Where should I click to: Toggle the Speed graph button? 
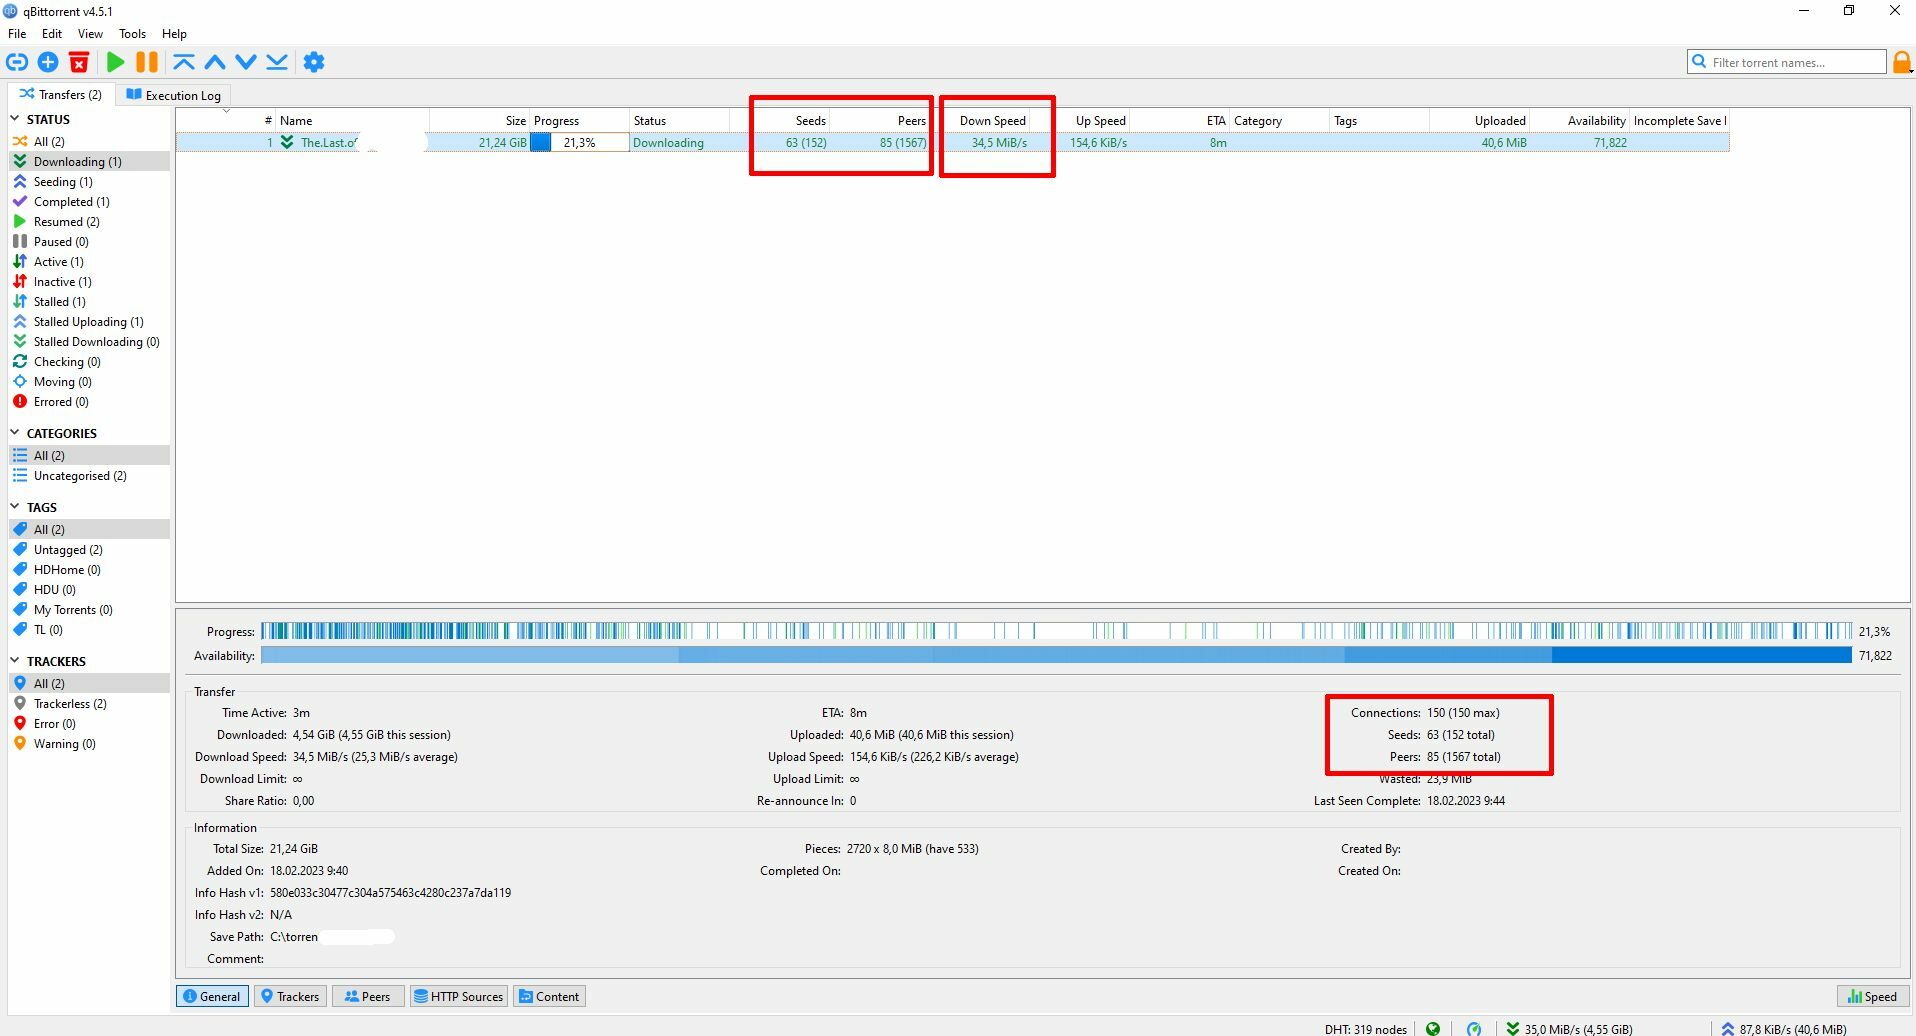point(1872,996)
